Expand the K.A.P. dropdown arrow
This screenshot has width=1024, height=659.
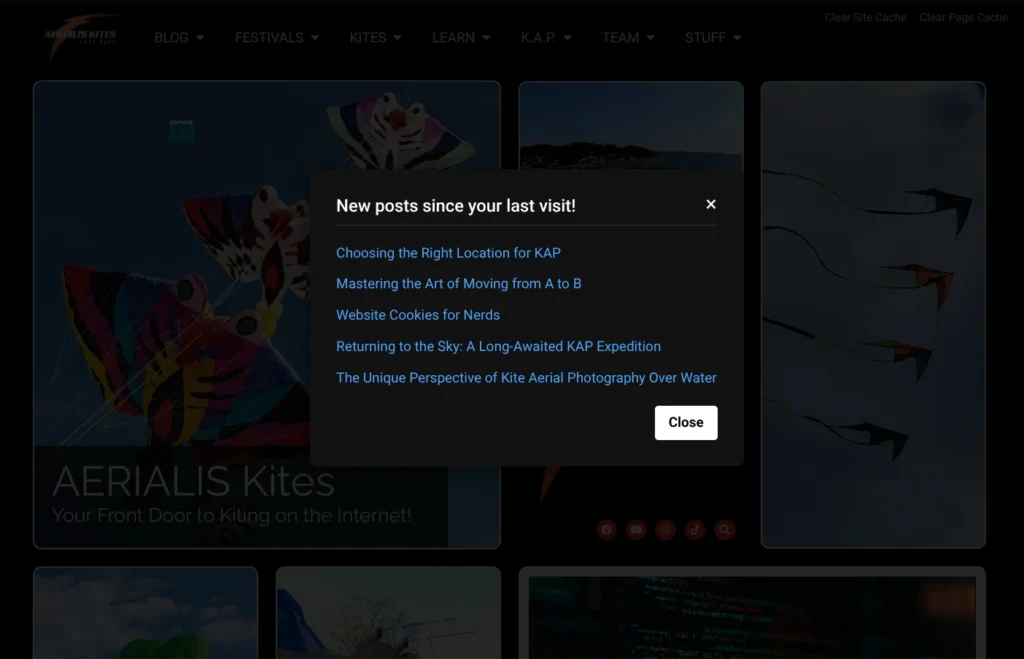tap(568, 38)
